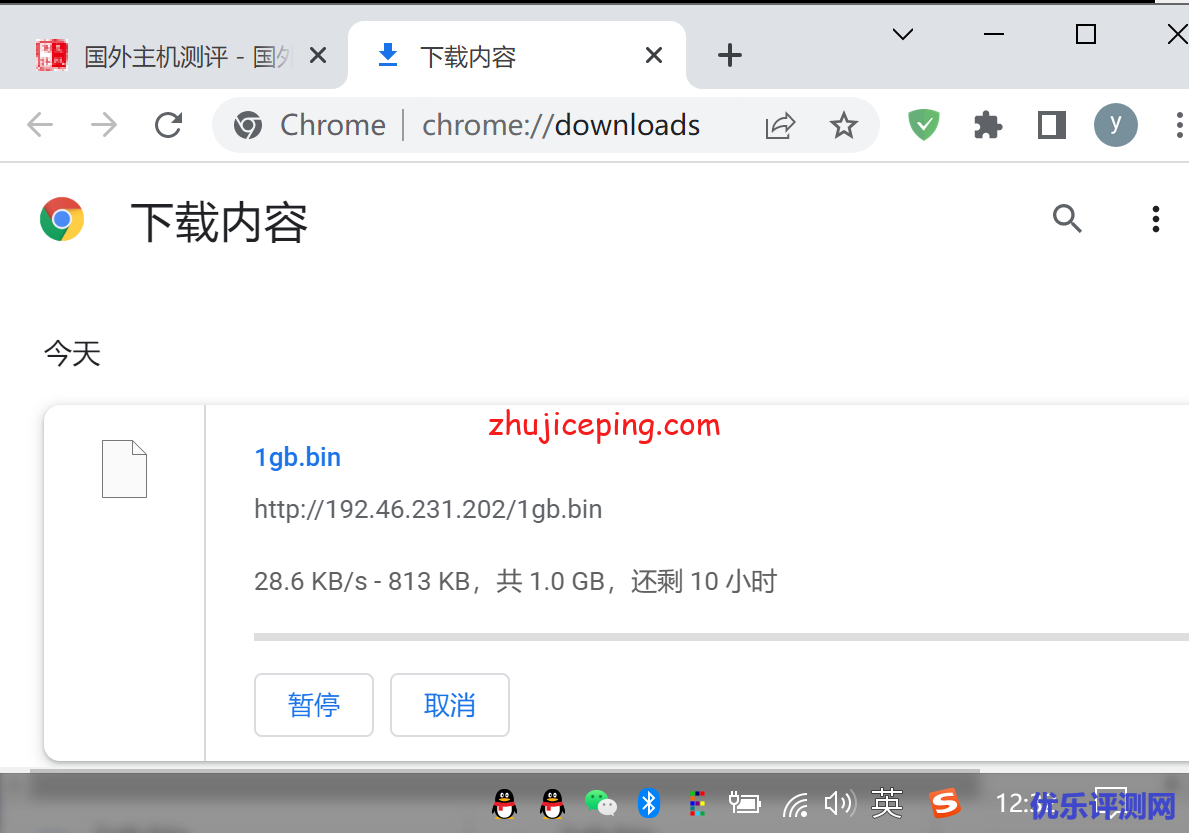Screen dimensions: 1189x833
Task: Reload the downloads page
Action: click(168, 125)
